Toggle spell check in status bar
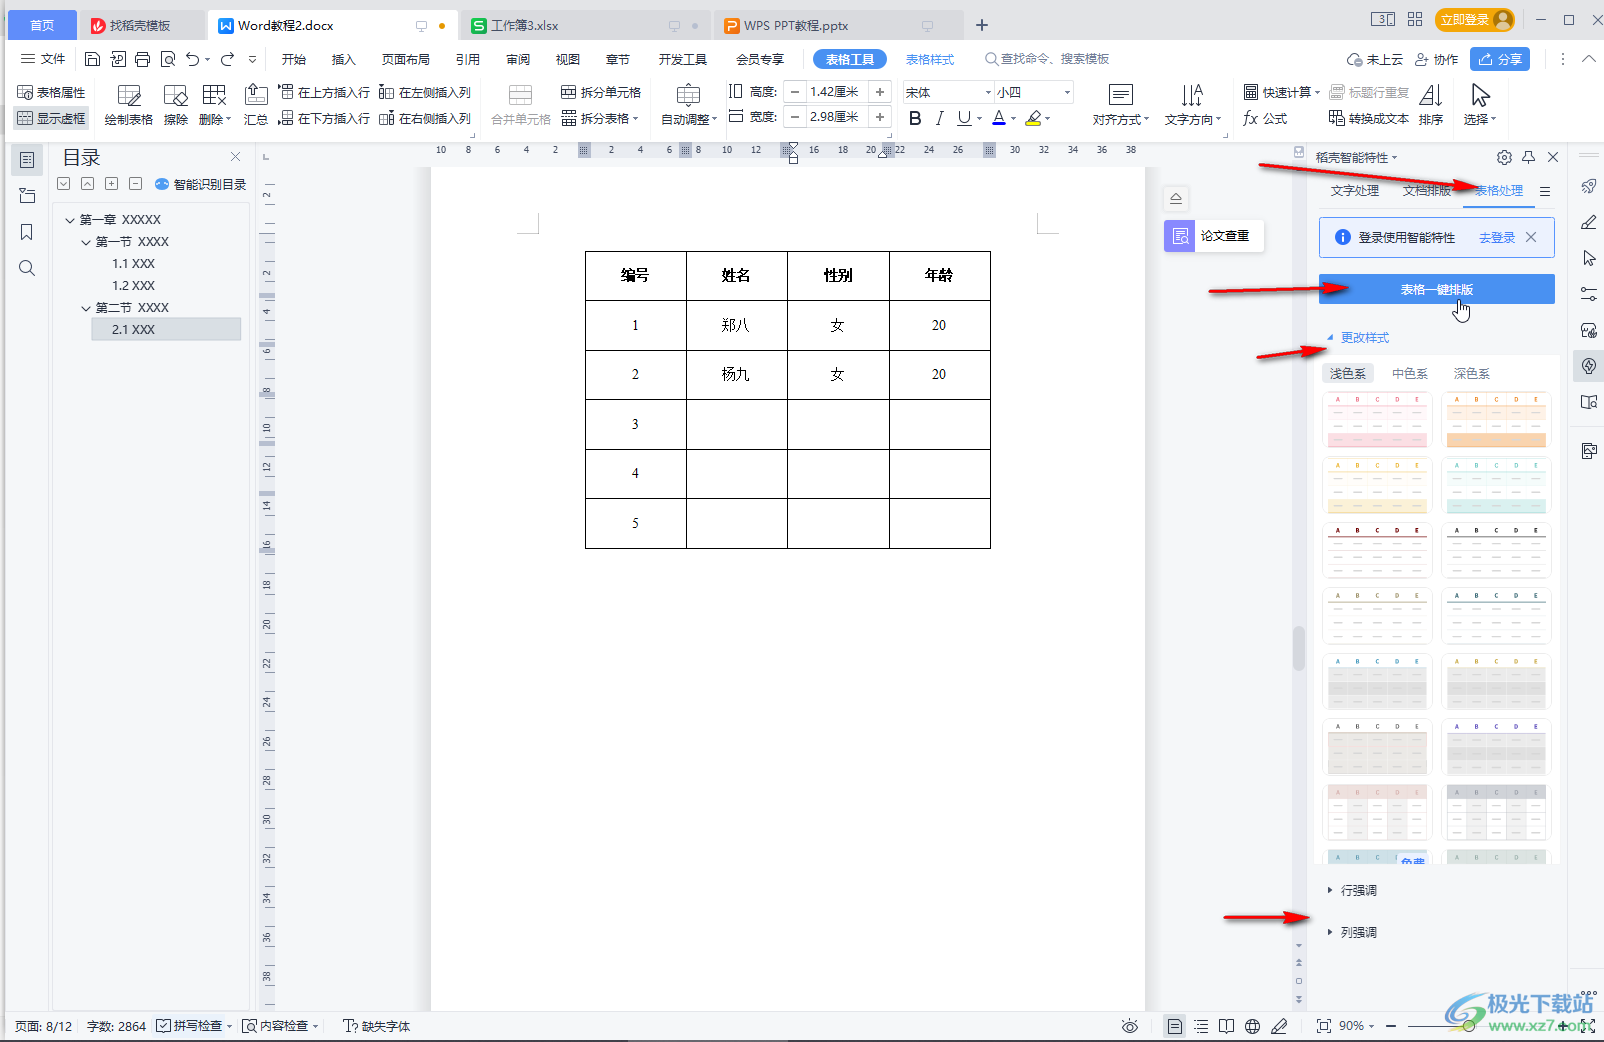This screenshot has height=1042, width=1604. [x=192, y=1026]
